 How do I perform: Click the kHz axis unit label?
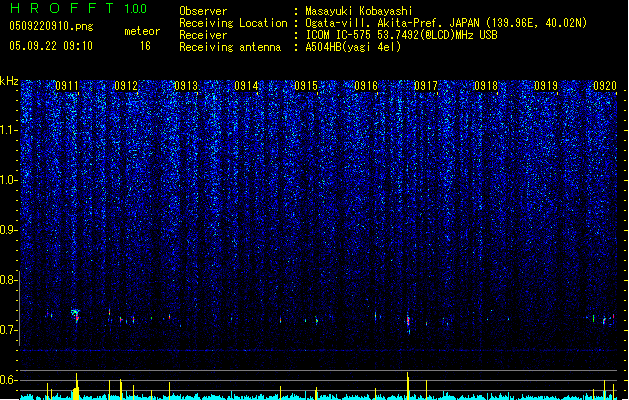pos(9,81)
